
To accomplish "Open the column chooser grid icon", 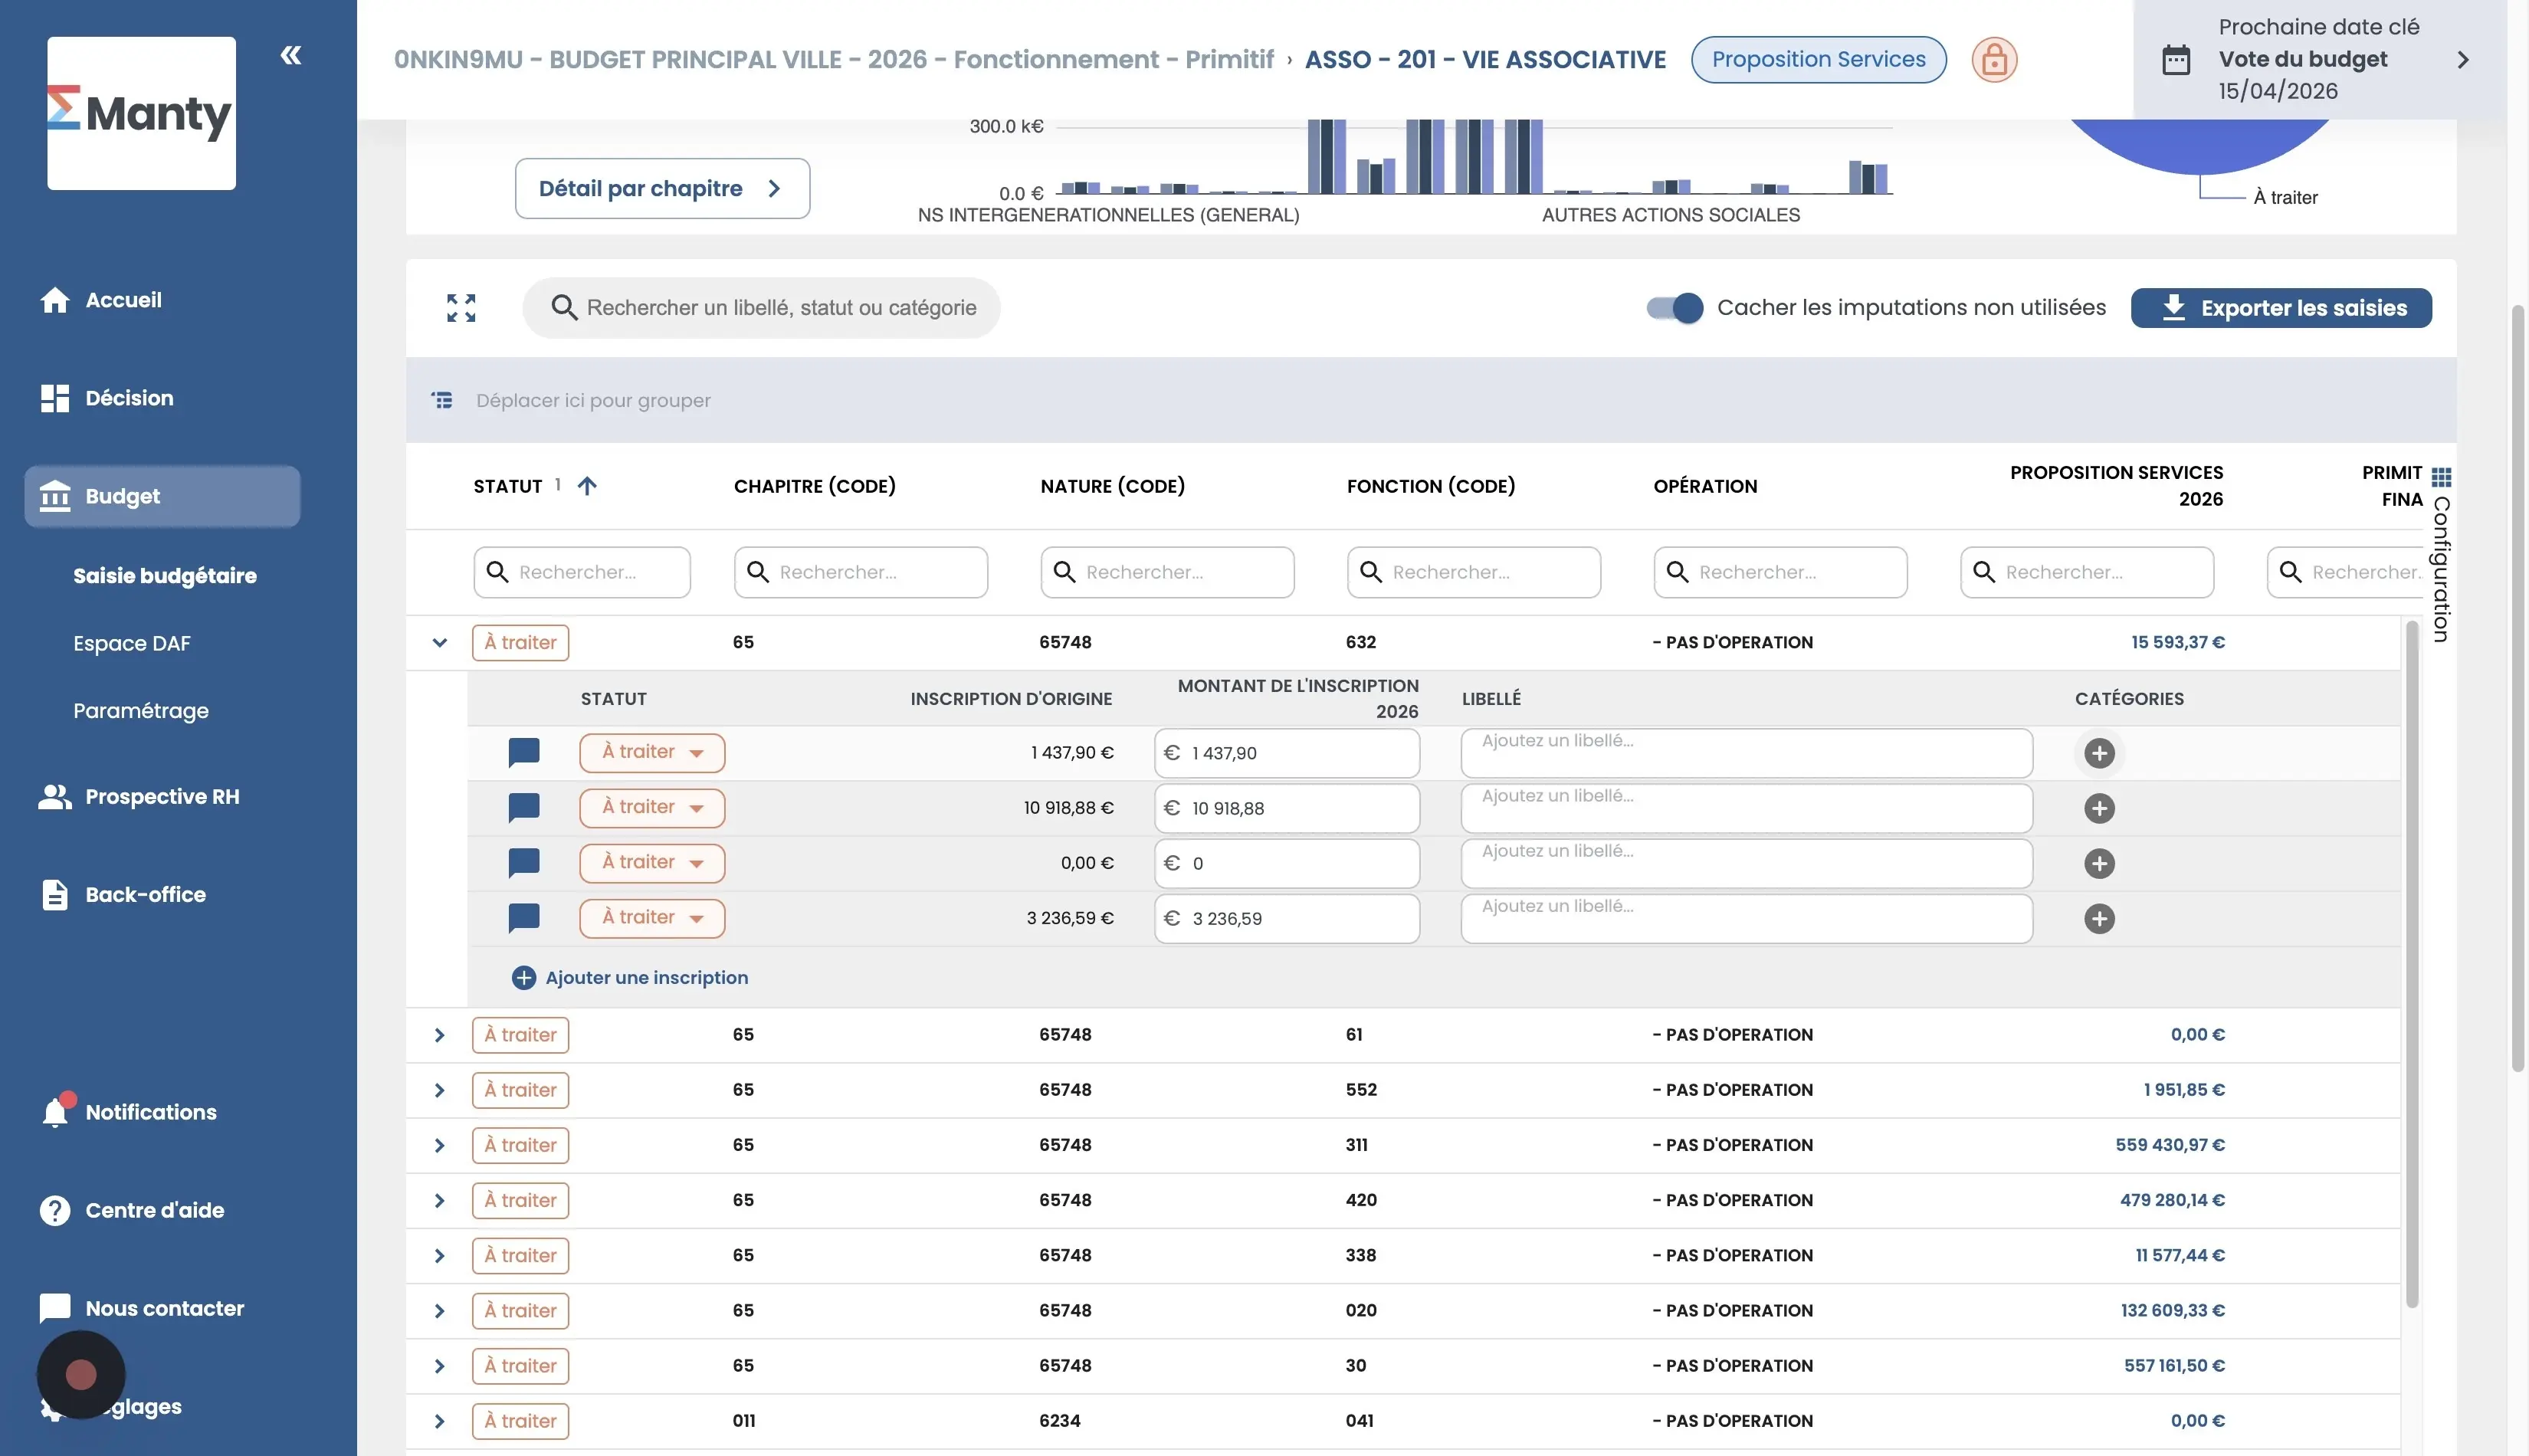I will (x=2441, y=476).
